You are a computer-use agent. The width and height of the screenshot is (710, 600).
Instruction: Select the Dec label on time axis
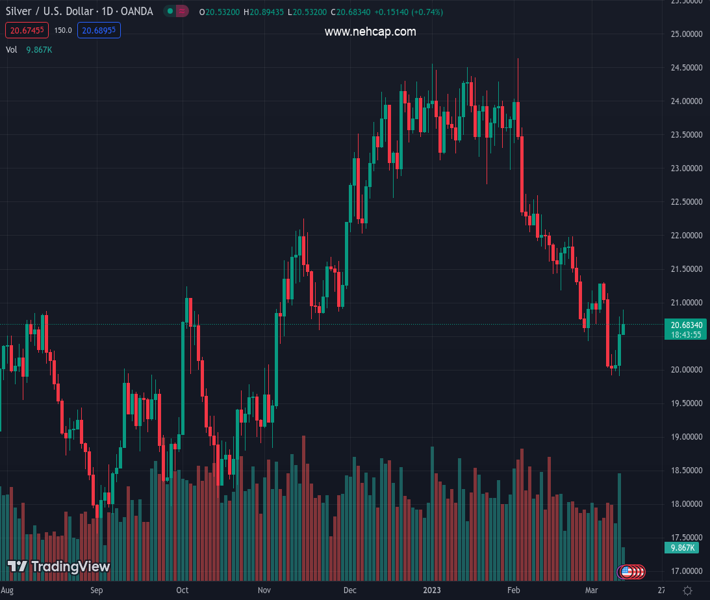[x=349, y=591]
